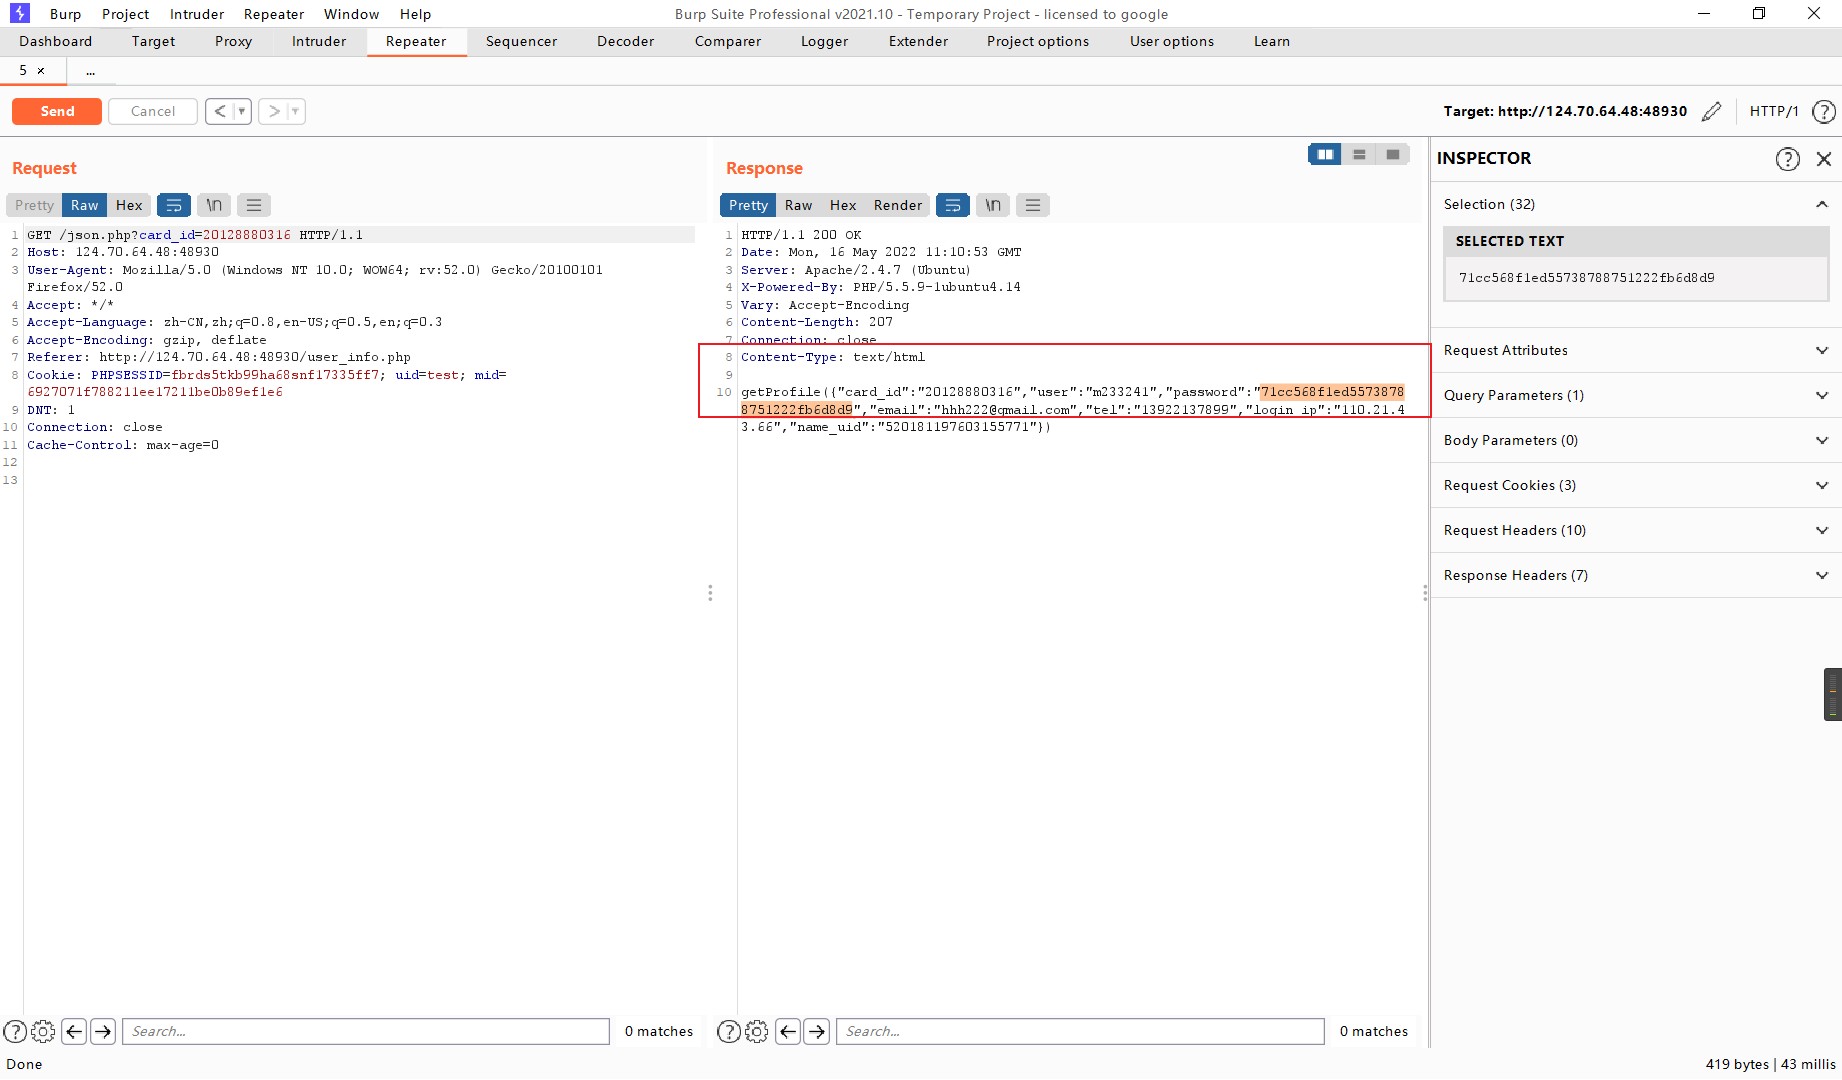The width and height of the screenshot is (1842, 1080).
Task: Open the Extender tab
Action: click(x=918, y=41)
